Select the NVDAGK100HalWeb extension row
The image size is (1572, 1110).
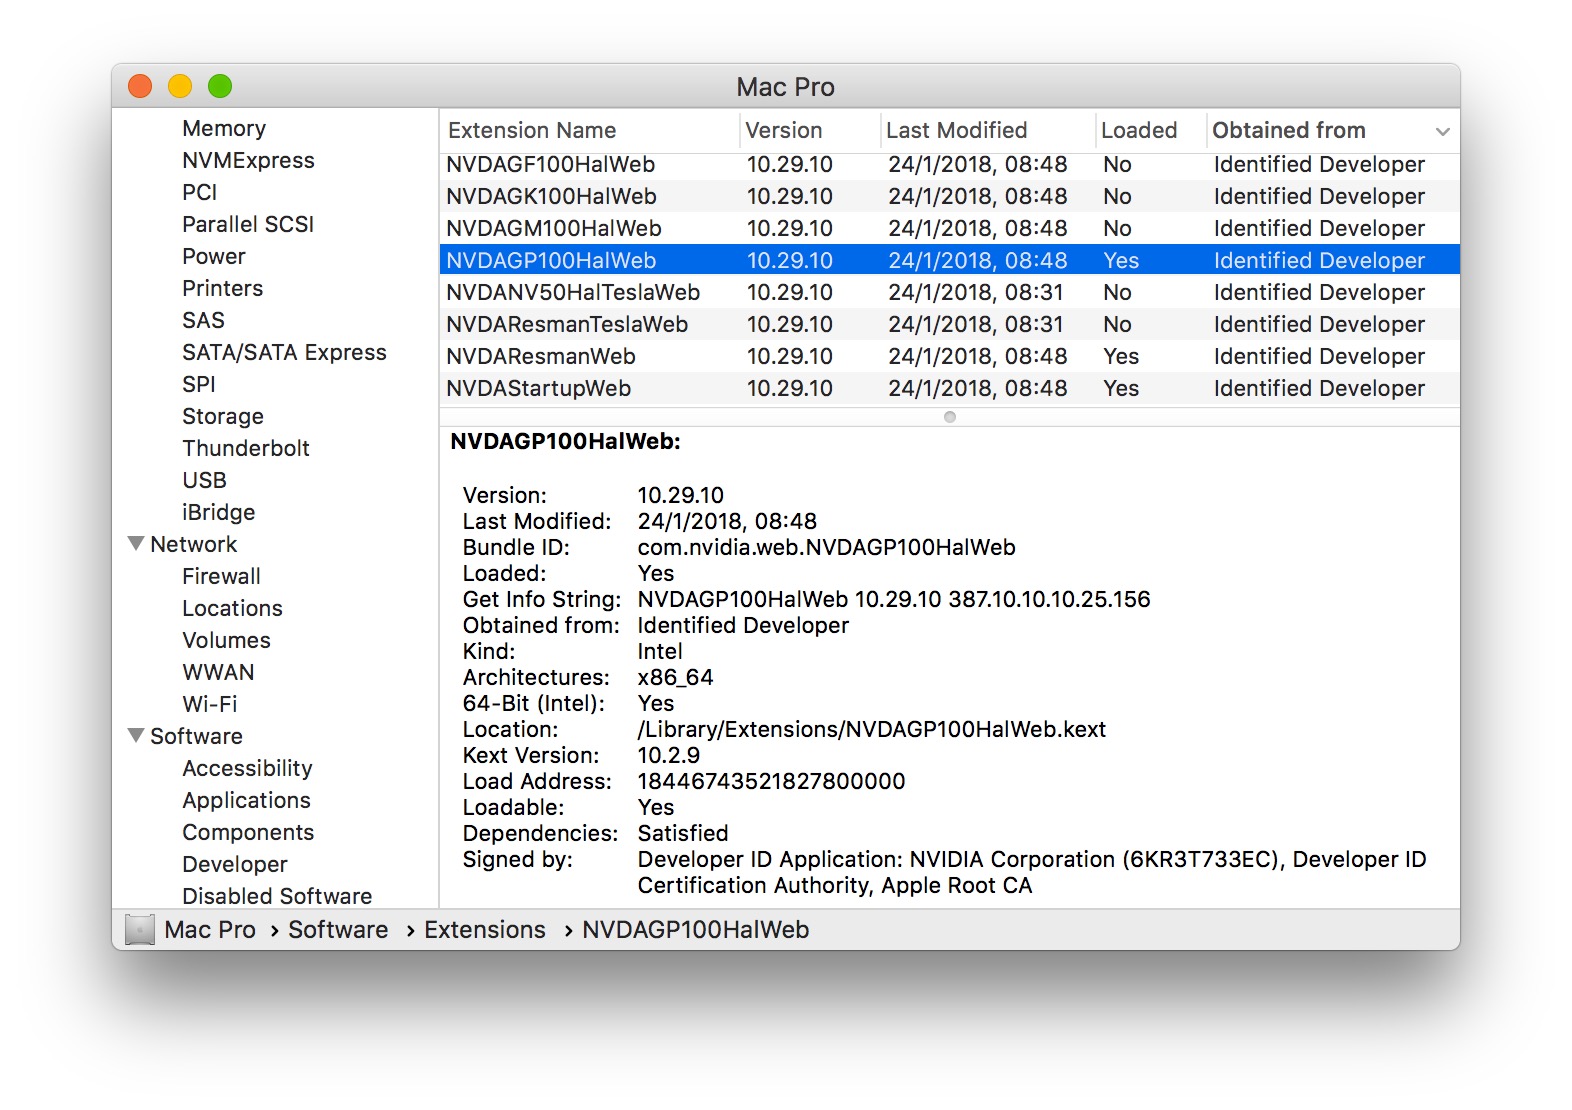tap(949, 196)
